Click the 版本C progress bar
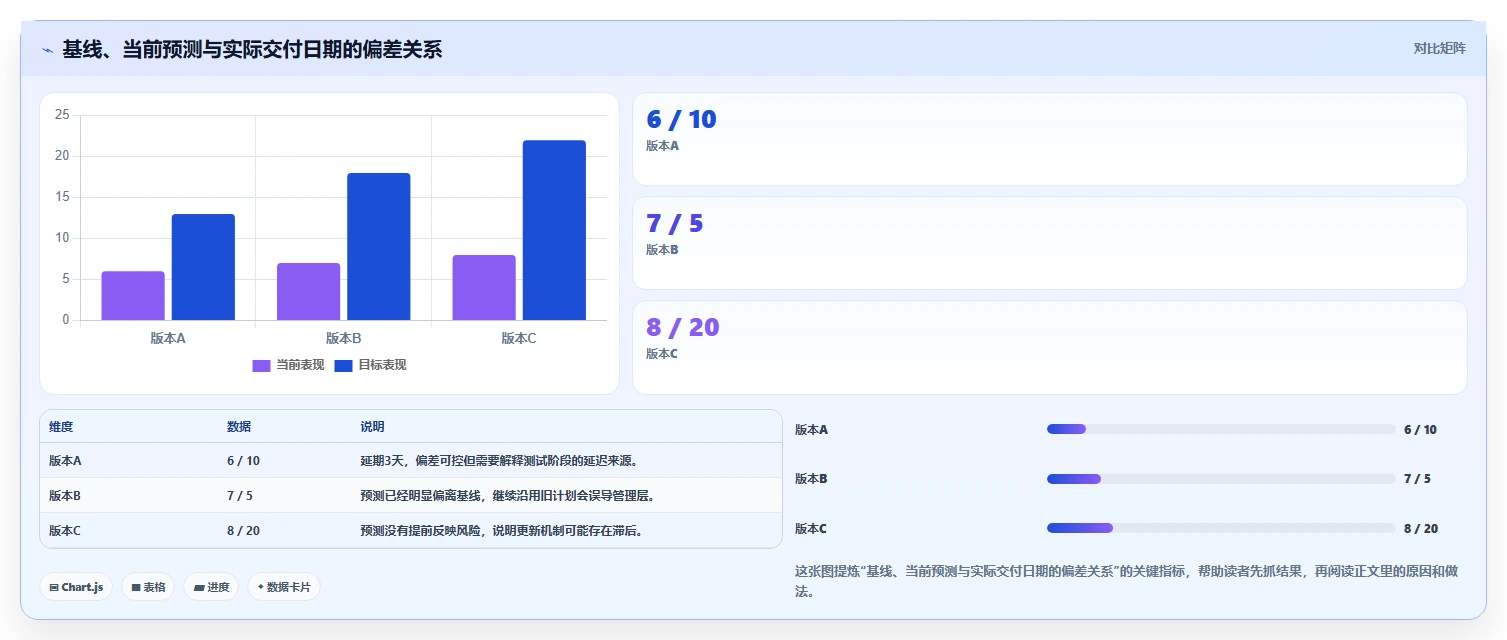The width and height of the screenshot is (1507, 640). 1221,528
